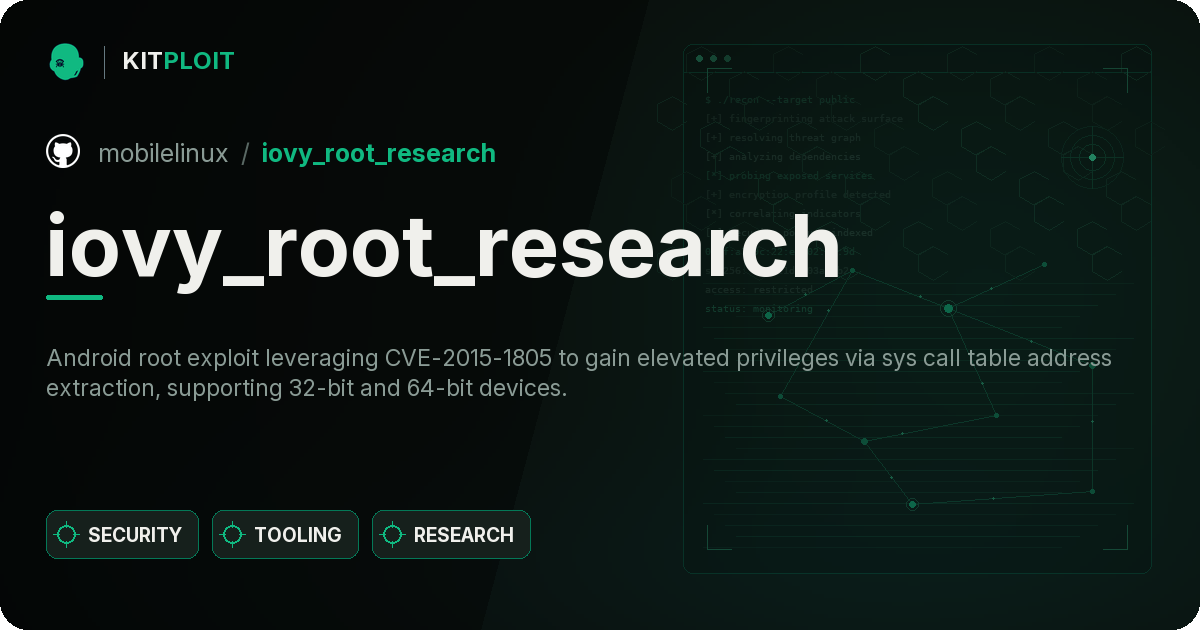Select the SECURITY tag
This screenshot has width=1200, height=630.
(x=122, y=535)
